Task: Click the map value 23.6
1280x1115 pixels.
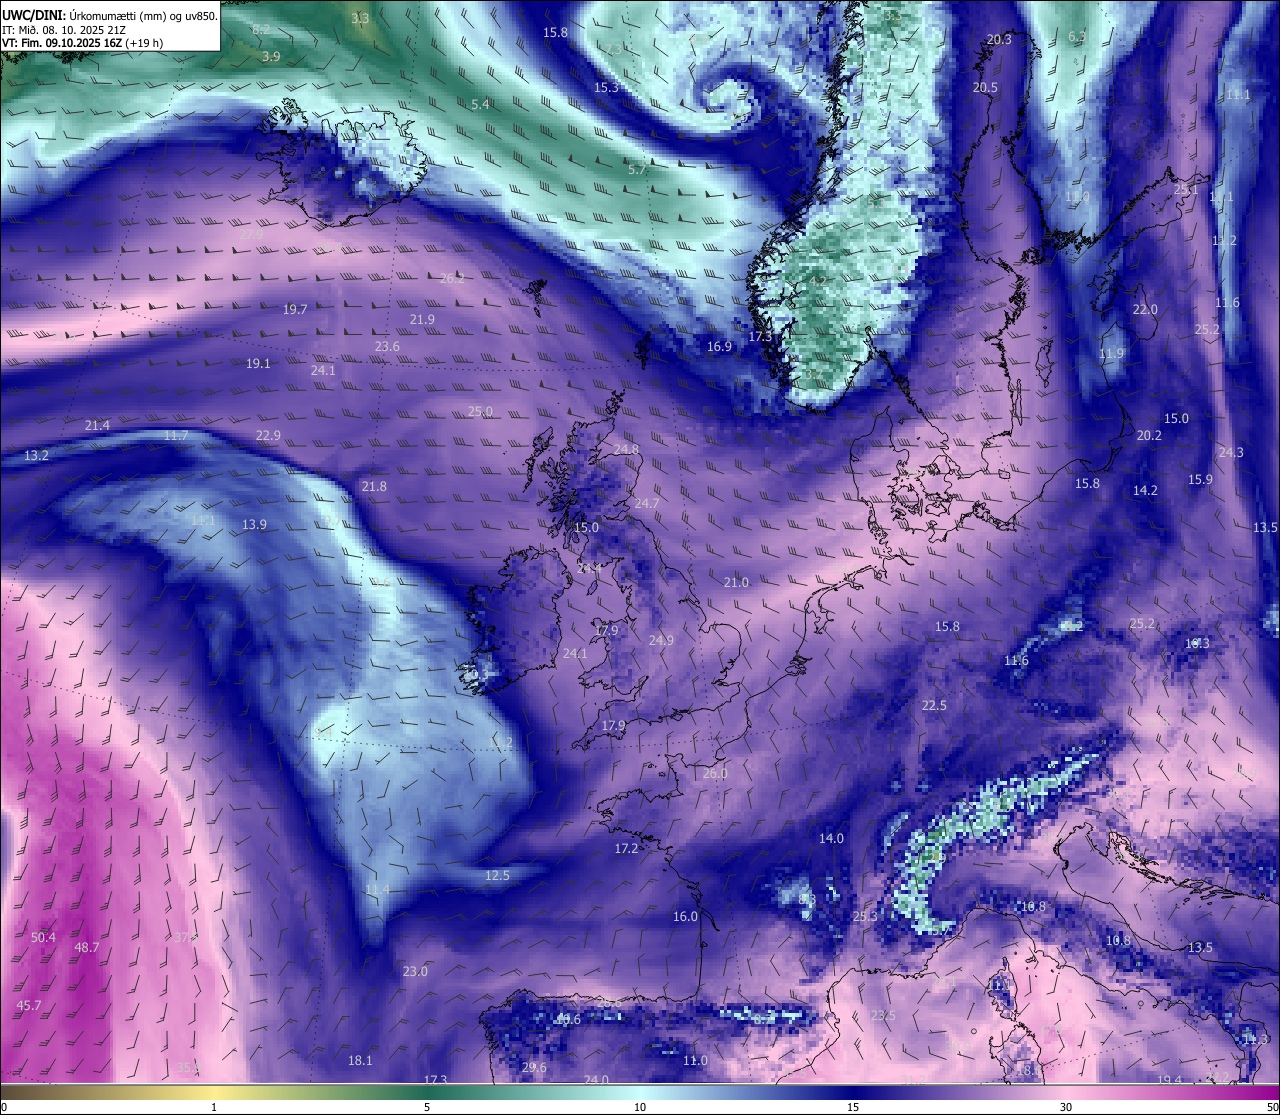Action: click(x=387, y=347)
